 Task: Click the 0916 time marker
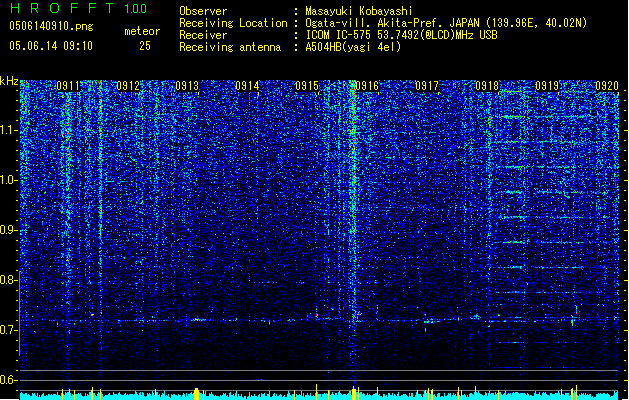[x=367, y=86]
